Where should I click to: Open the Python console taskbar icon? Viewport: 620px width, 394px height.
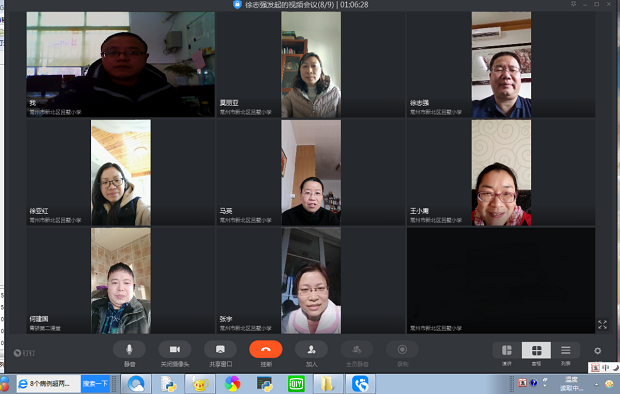(264, 384)
